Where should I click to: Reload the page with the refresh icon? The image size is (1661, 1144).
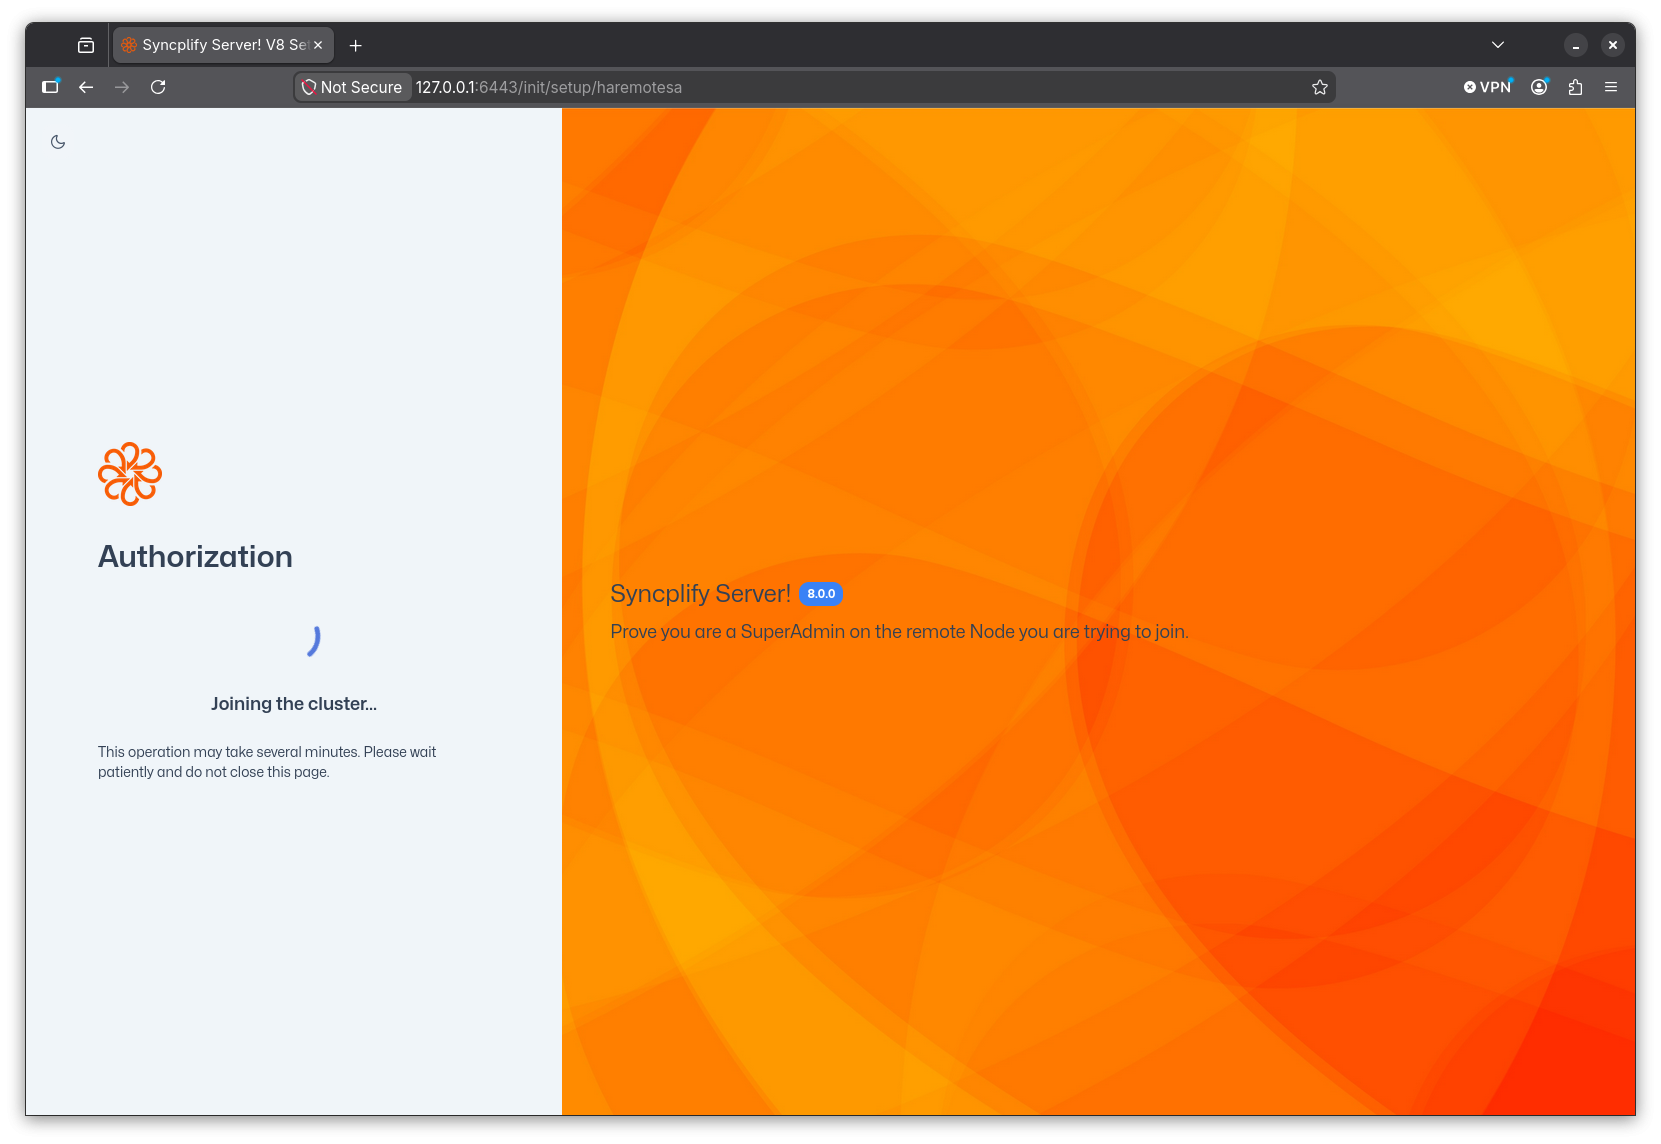pos(158,87)
